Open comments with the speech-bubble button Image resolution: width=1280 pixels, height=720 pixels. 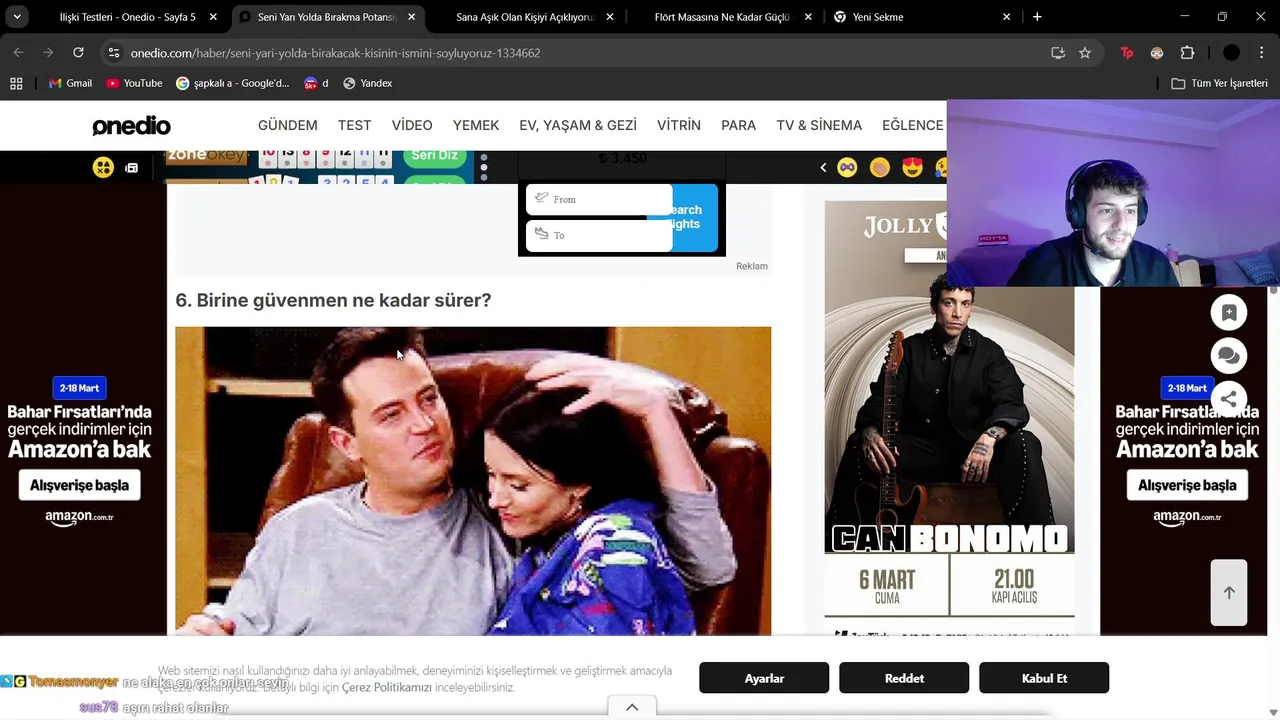click(1229, 355)
